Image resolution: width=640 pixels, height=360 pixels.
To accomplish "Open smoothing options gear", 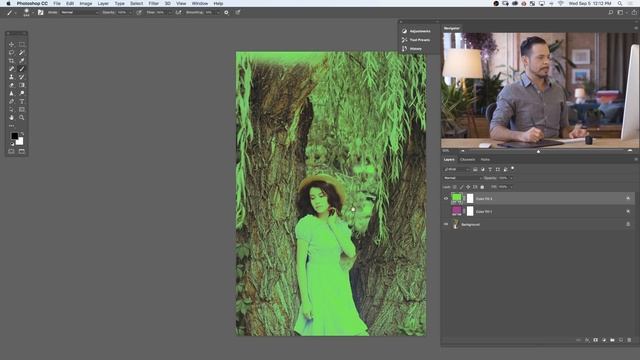I will click(227, 13).
